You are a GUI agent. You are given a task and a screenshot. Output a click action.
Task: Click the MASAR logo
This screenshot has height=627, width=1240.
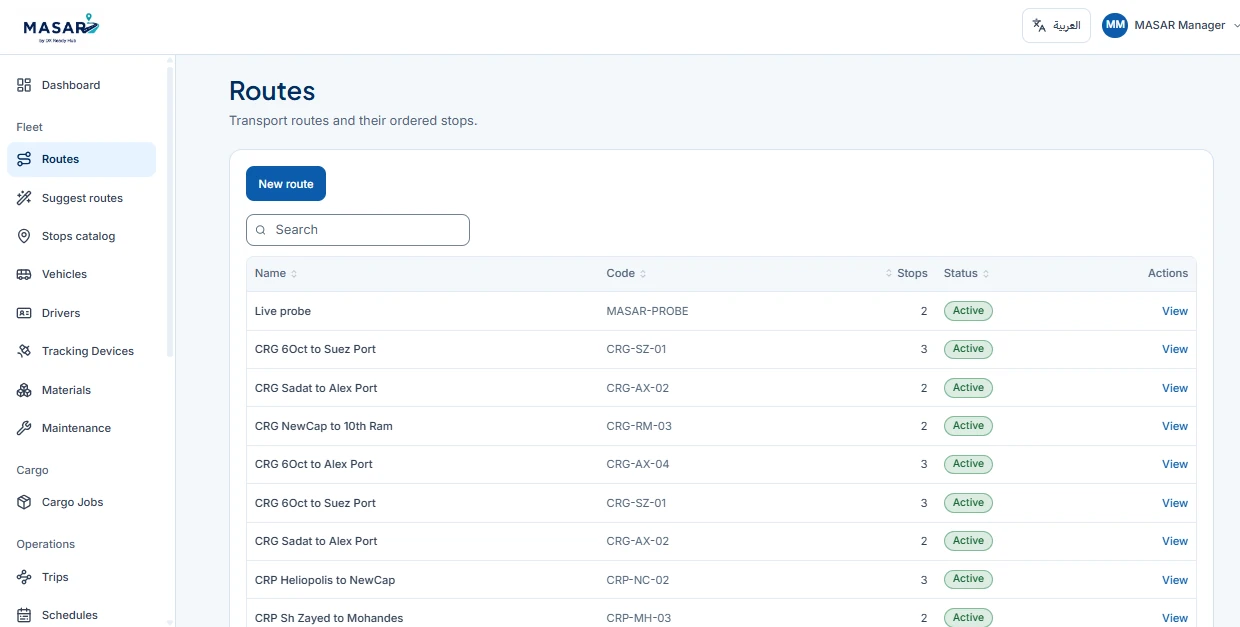pyautogui.click(x=61, y=27)
